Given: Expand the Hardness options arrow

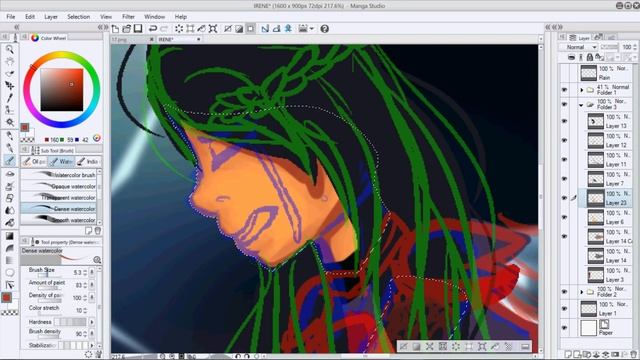Looking at the screenshot, I should (x=92, y=322).
